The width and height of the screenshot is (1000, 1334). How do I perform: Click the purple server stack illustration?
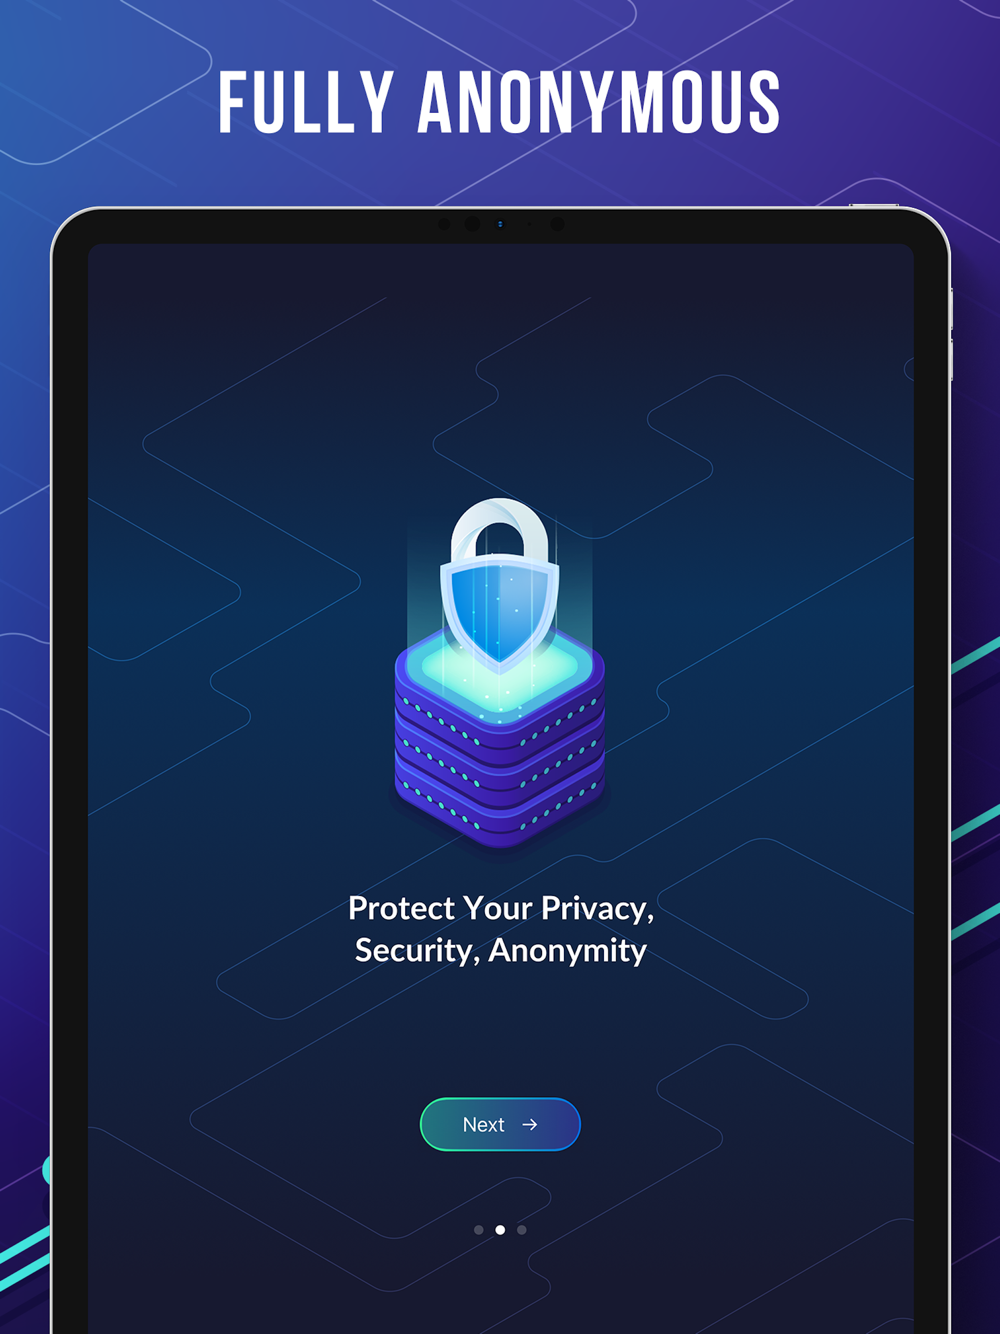pyautogui.click(x=500, y=740)
